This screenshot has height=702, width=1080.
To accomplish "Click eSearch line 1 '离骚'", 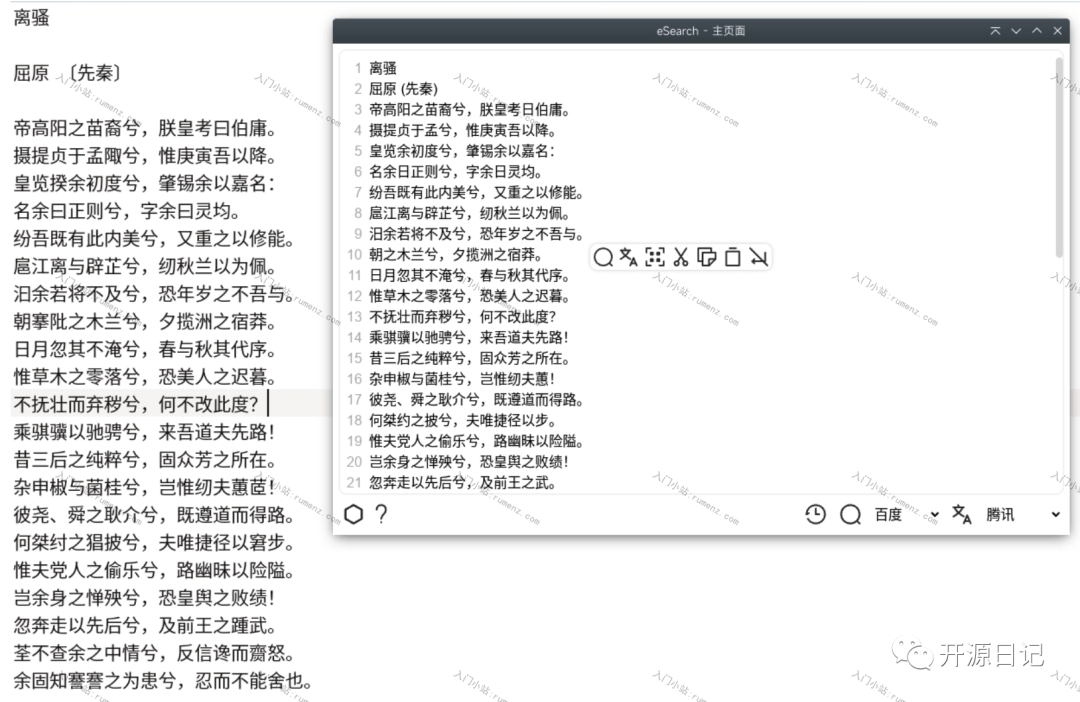I will [383, 68].
